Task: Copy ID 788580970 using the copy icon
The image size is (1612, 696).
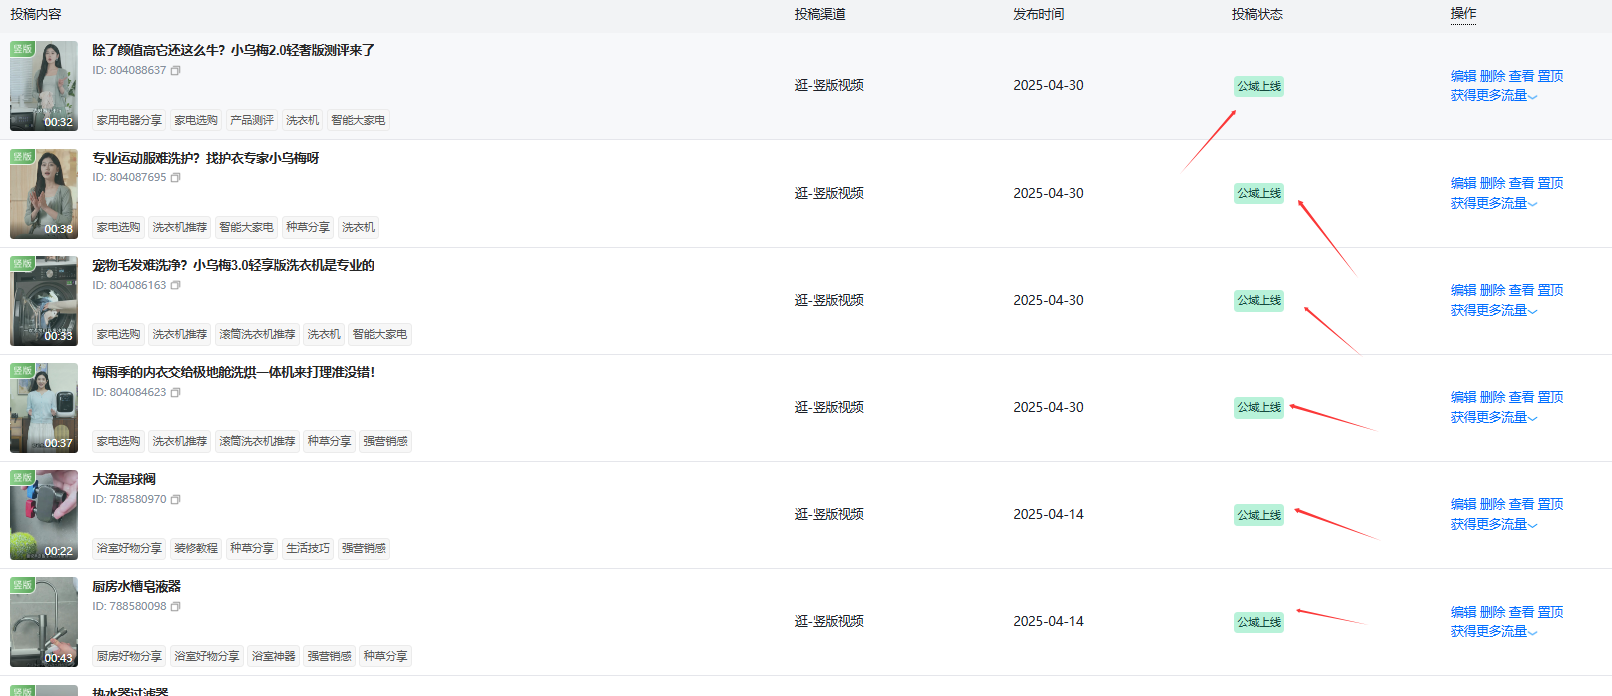Action: point(176,500)
